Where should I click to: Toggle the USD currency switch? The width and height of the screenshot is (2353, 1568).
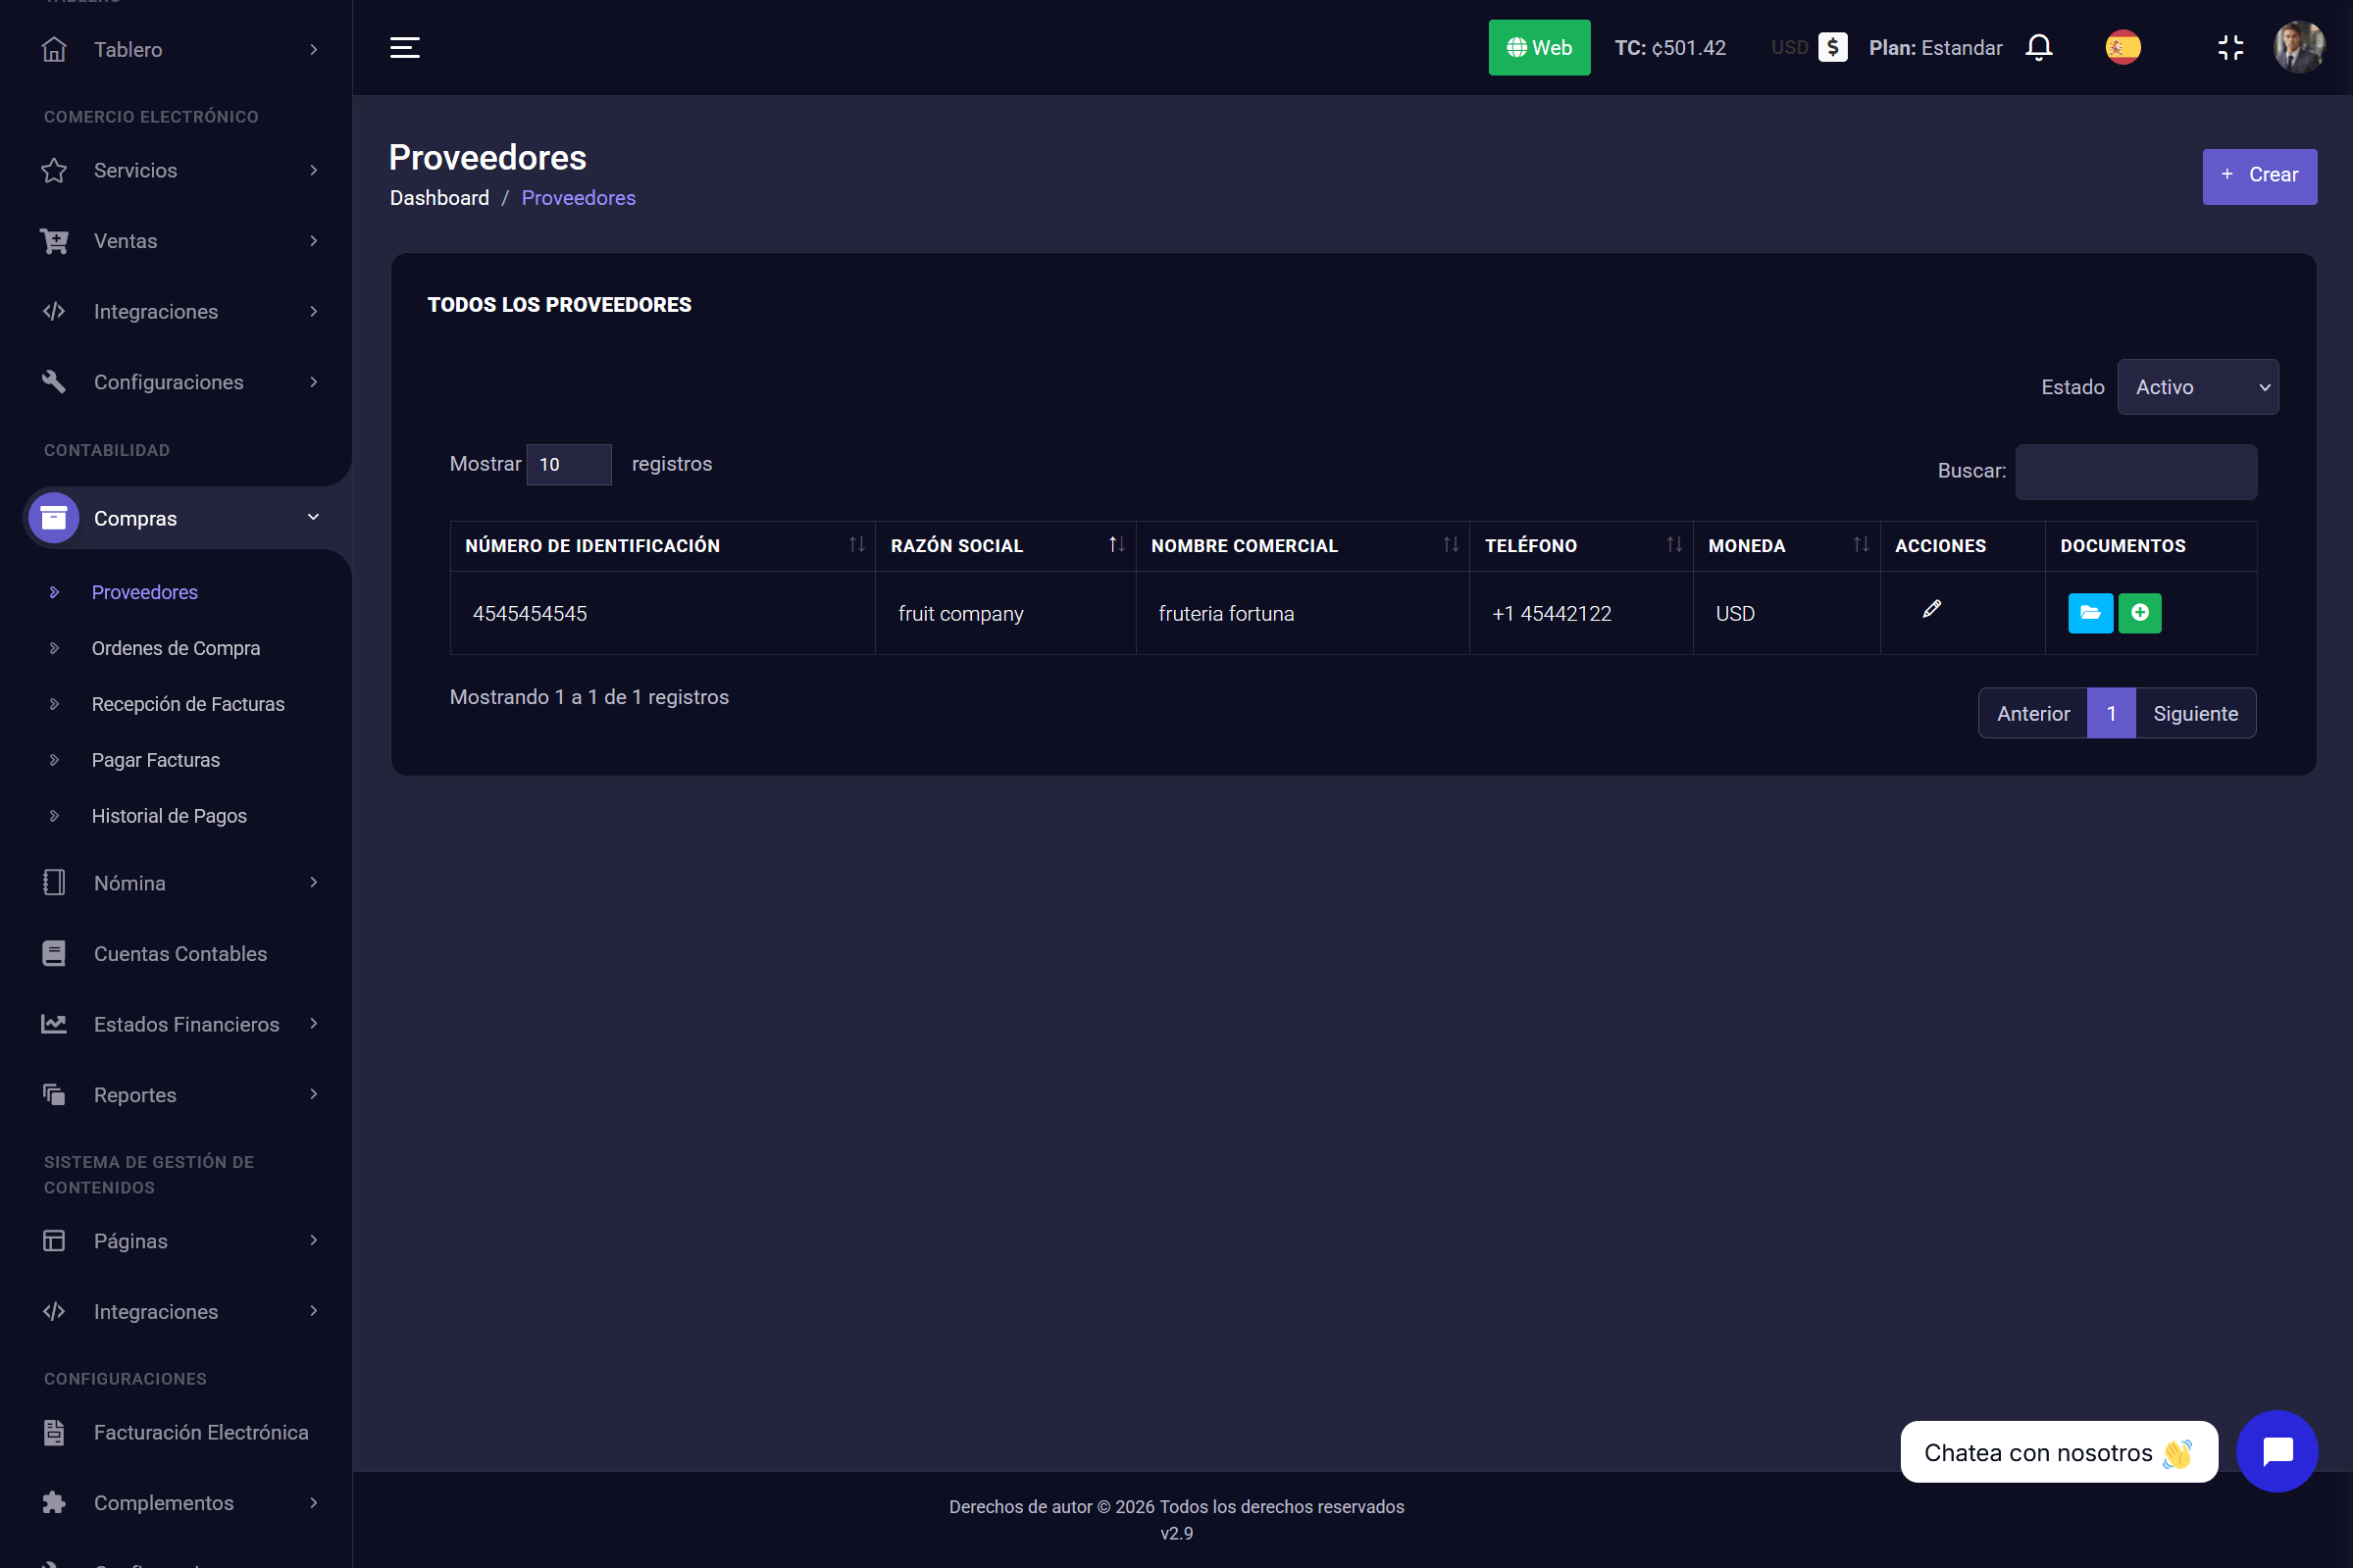pos(1831,48)
